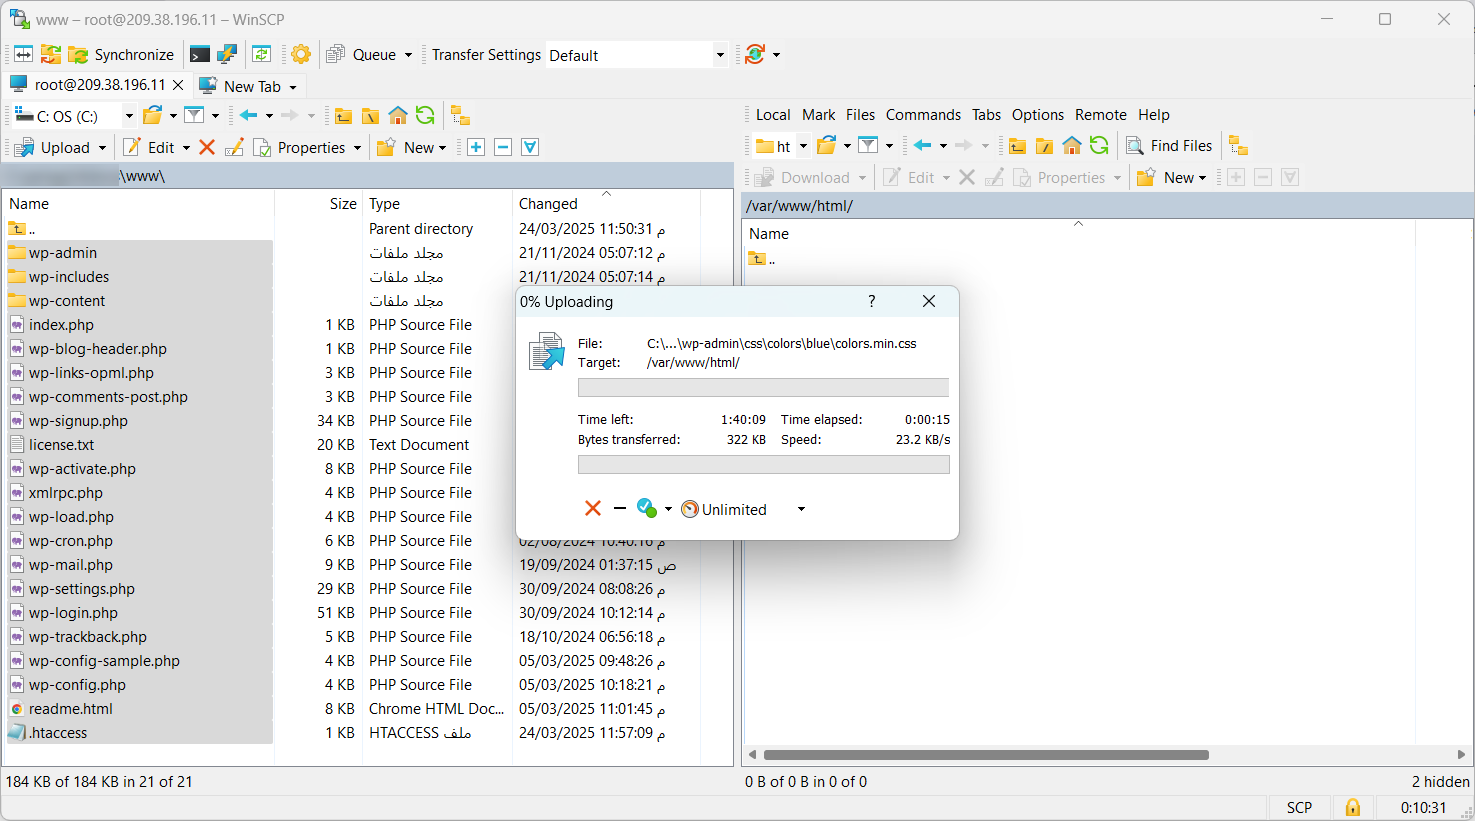Open Transfer Settings Default combo box
Viewport: 1475px width, 821px height.
pyautogui.click(x=636, y=55)
